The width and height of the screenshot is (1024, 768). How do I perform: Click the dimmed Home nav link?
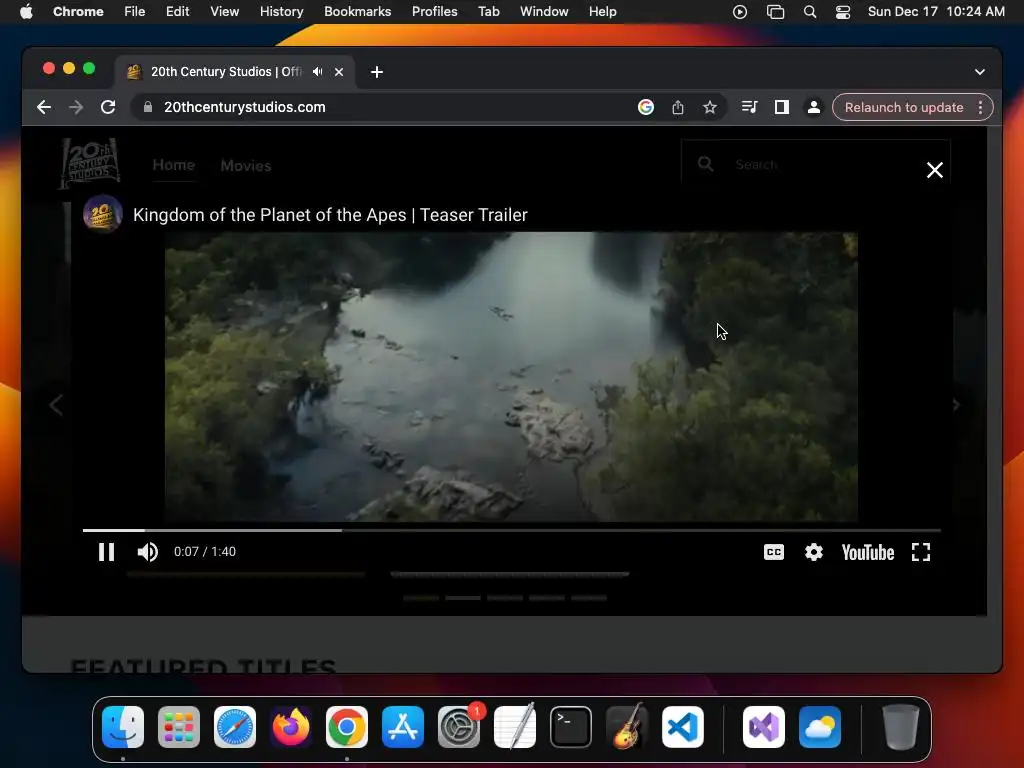click(x=174, y=165)
